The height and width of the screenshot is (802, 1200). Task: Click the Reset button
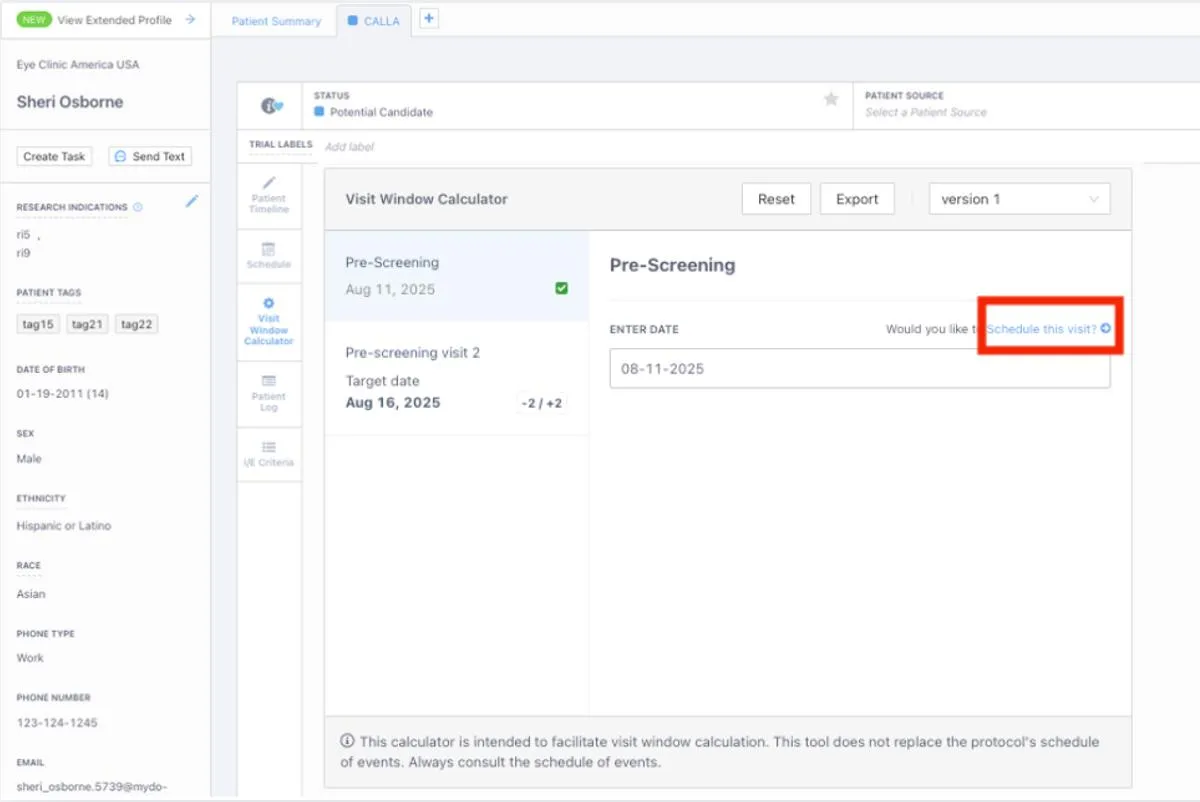[776, 199]
